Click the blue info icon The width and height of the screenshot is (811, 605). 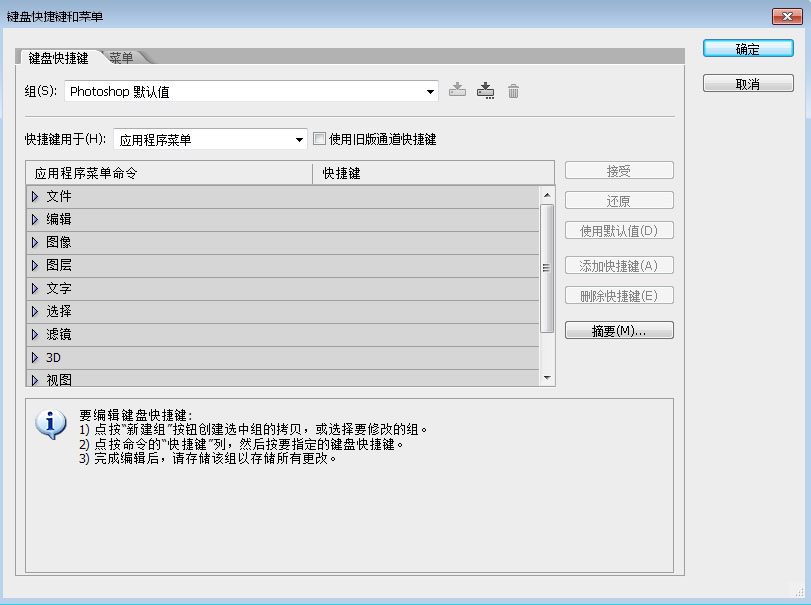50,424
